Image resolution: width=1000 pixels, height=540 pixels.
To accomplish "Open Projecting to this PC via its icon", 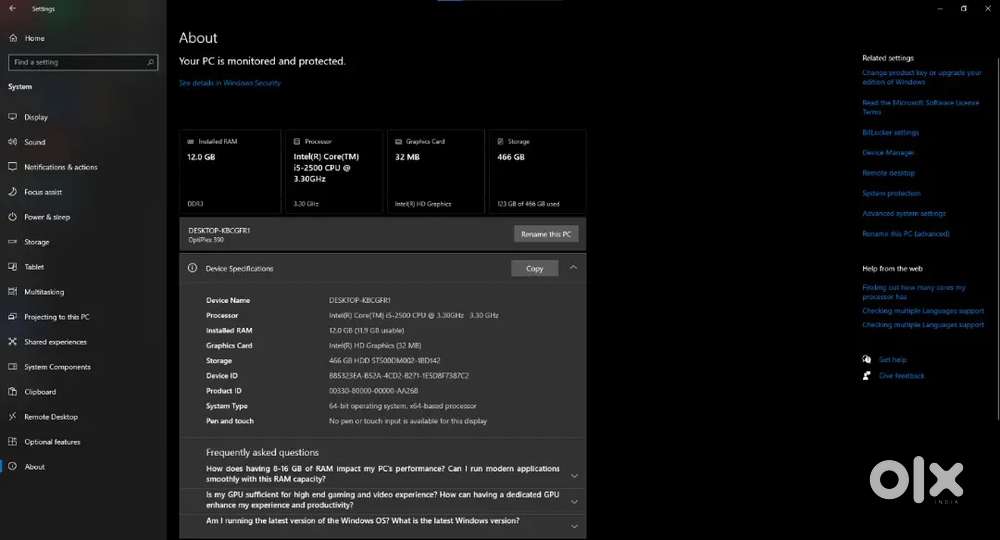I will (12, 316).
